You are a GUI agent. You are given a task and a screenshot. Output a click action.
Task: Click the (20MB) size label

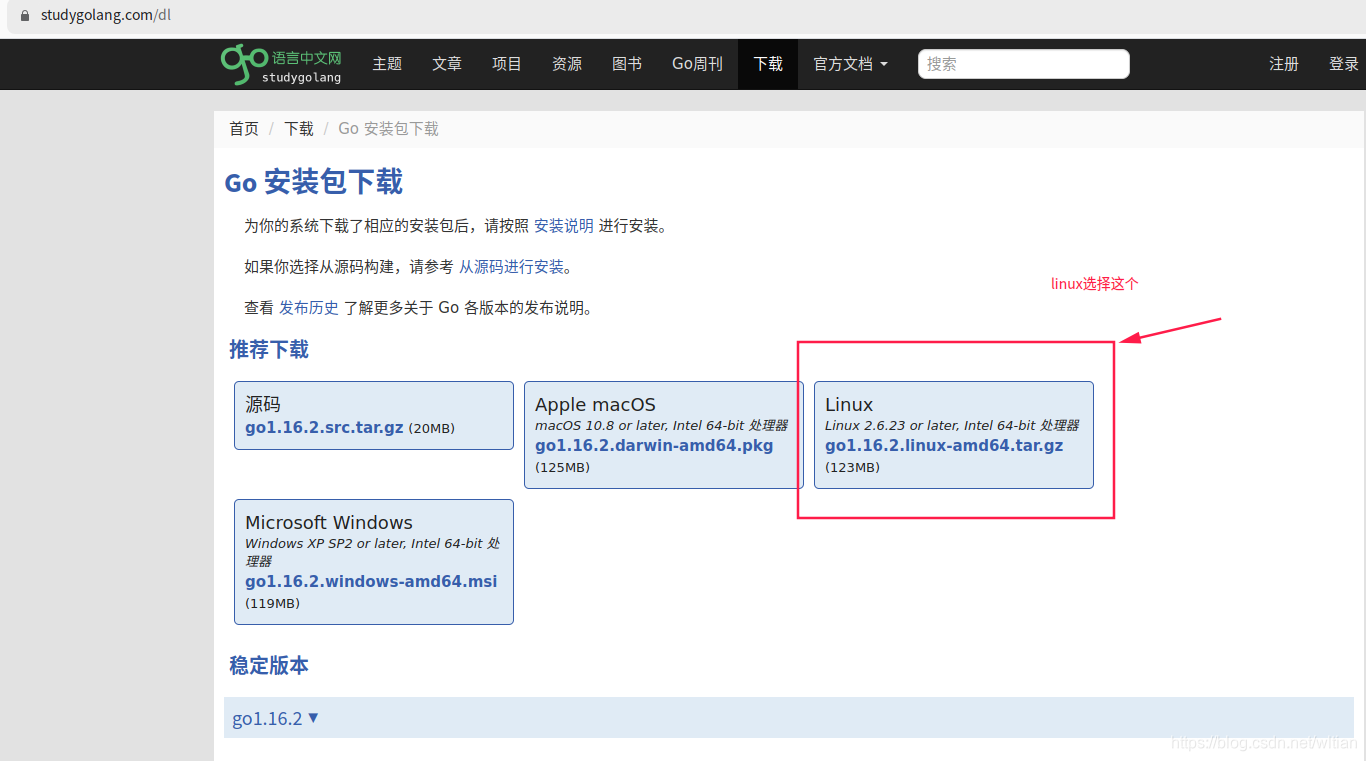(x=431, y=429)
